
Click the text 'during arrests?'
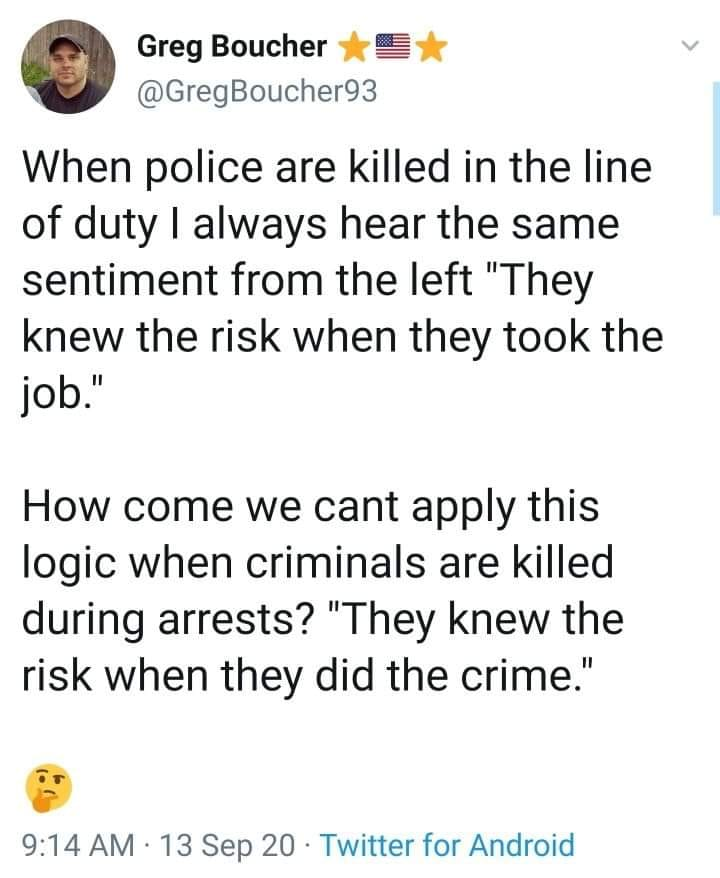pos(168,620)
